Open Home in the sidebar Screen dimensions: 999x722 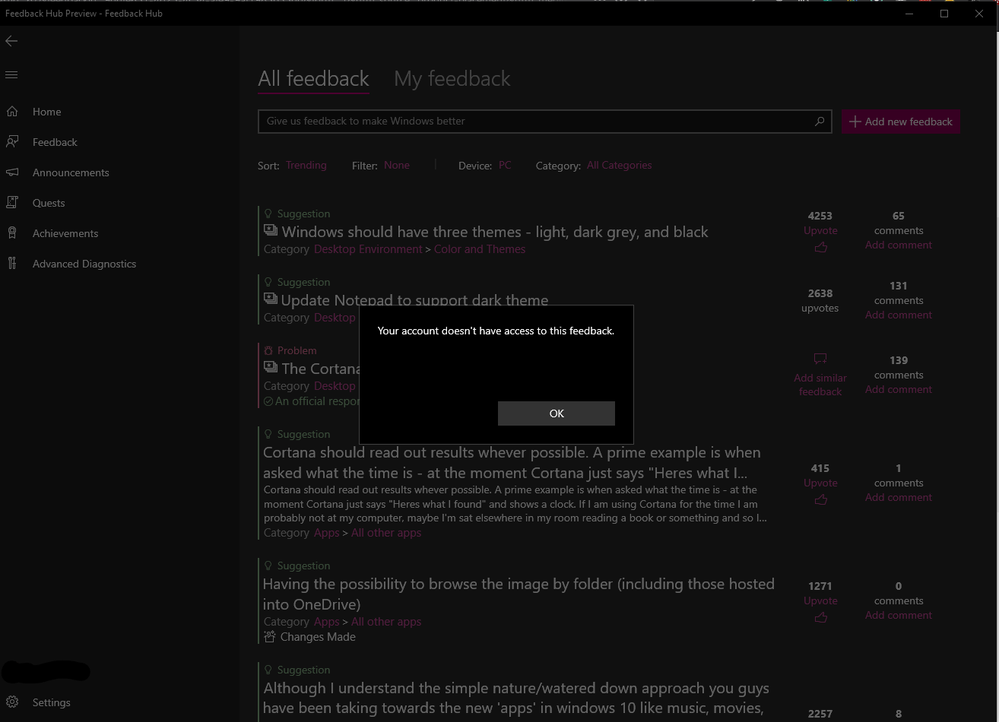pos(47,112)
